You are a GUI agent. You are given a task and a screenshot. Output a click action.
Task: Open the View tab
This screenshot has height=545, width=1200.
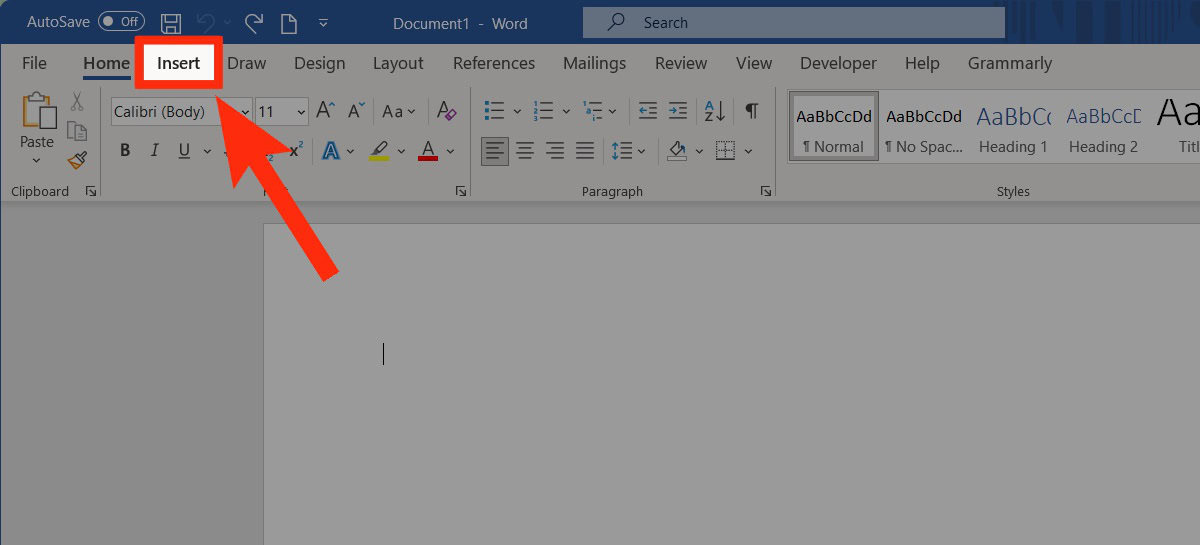754,63
